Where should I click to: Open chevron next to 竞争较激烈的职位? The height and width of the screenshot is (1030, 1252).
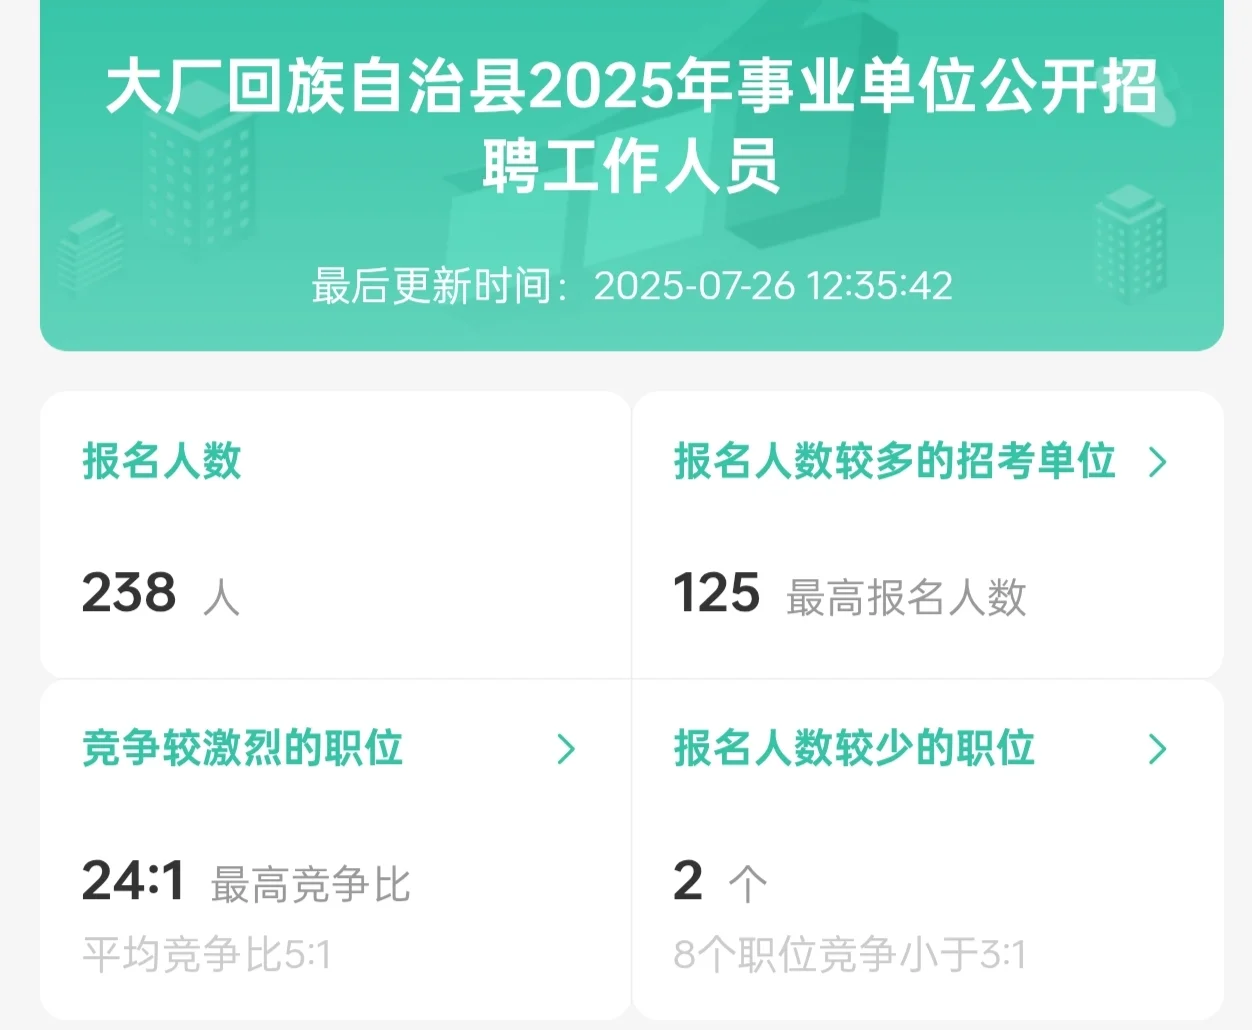point(566,749)
